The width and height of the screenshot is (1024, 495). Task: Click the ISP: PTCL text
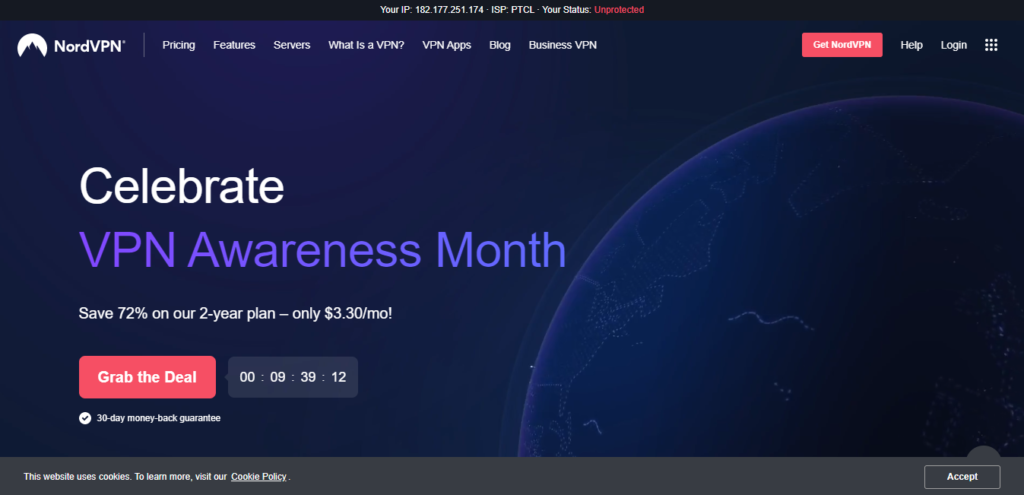[x=512, y=10]
